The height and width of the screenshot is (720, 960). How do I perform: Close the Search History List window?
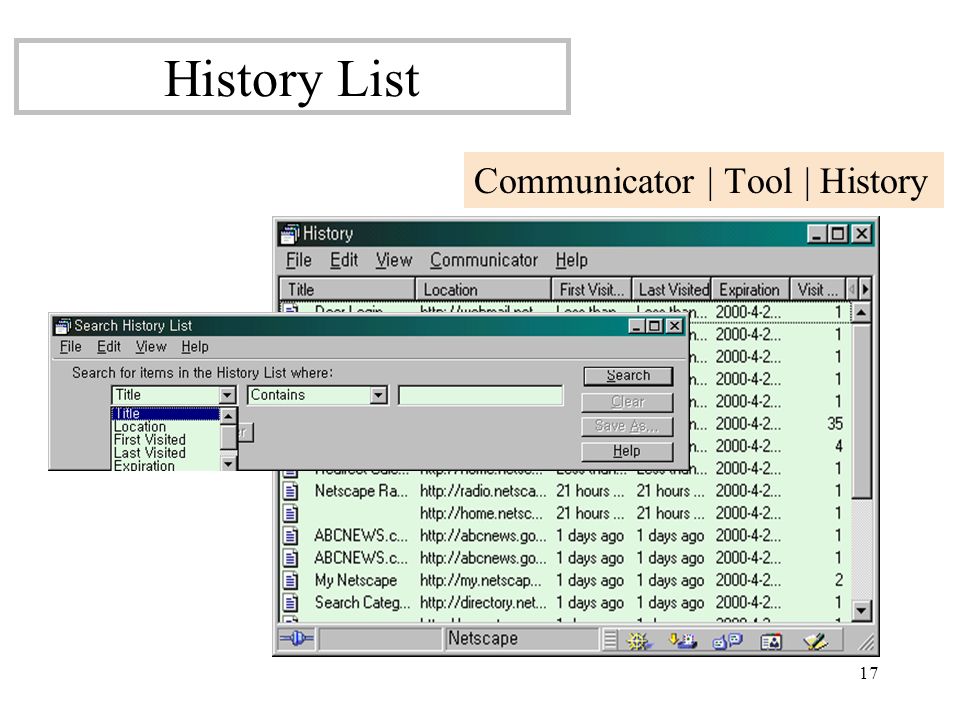pyautogui.click(x=674, y=326)
